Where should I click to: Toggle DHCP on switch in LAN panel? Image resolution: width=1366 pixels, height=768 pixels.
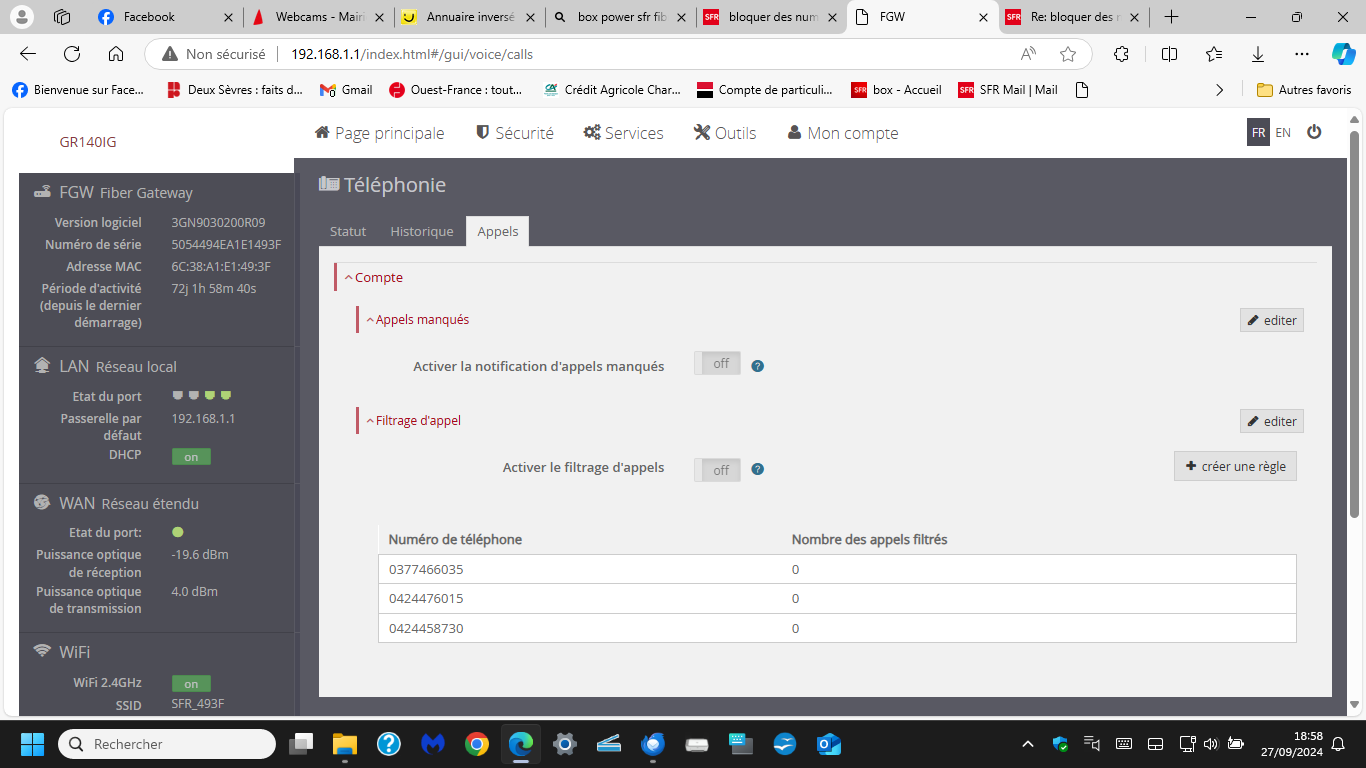[191, 457]
